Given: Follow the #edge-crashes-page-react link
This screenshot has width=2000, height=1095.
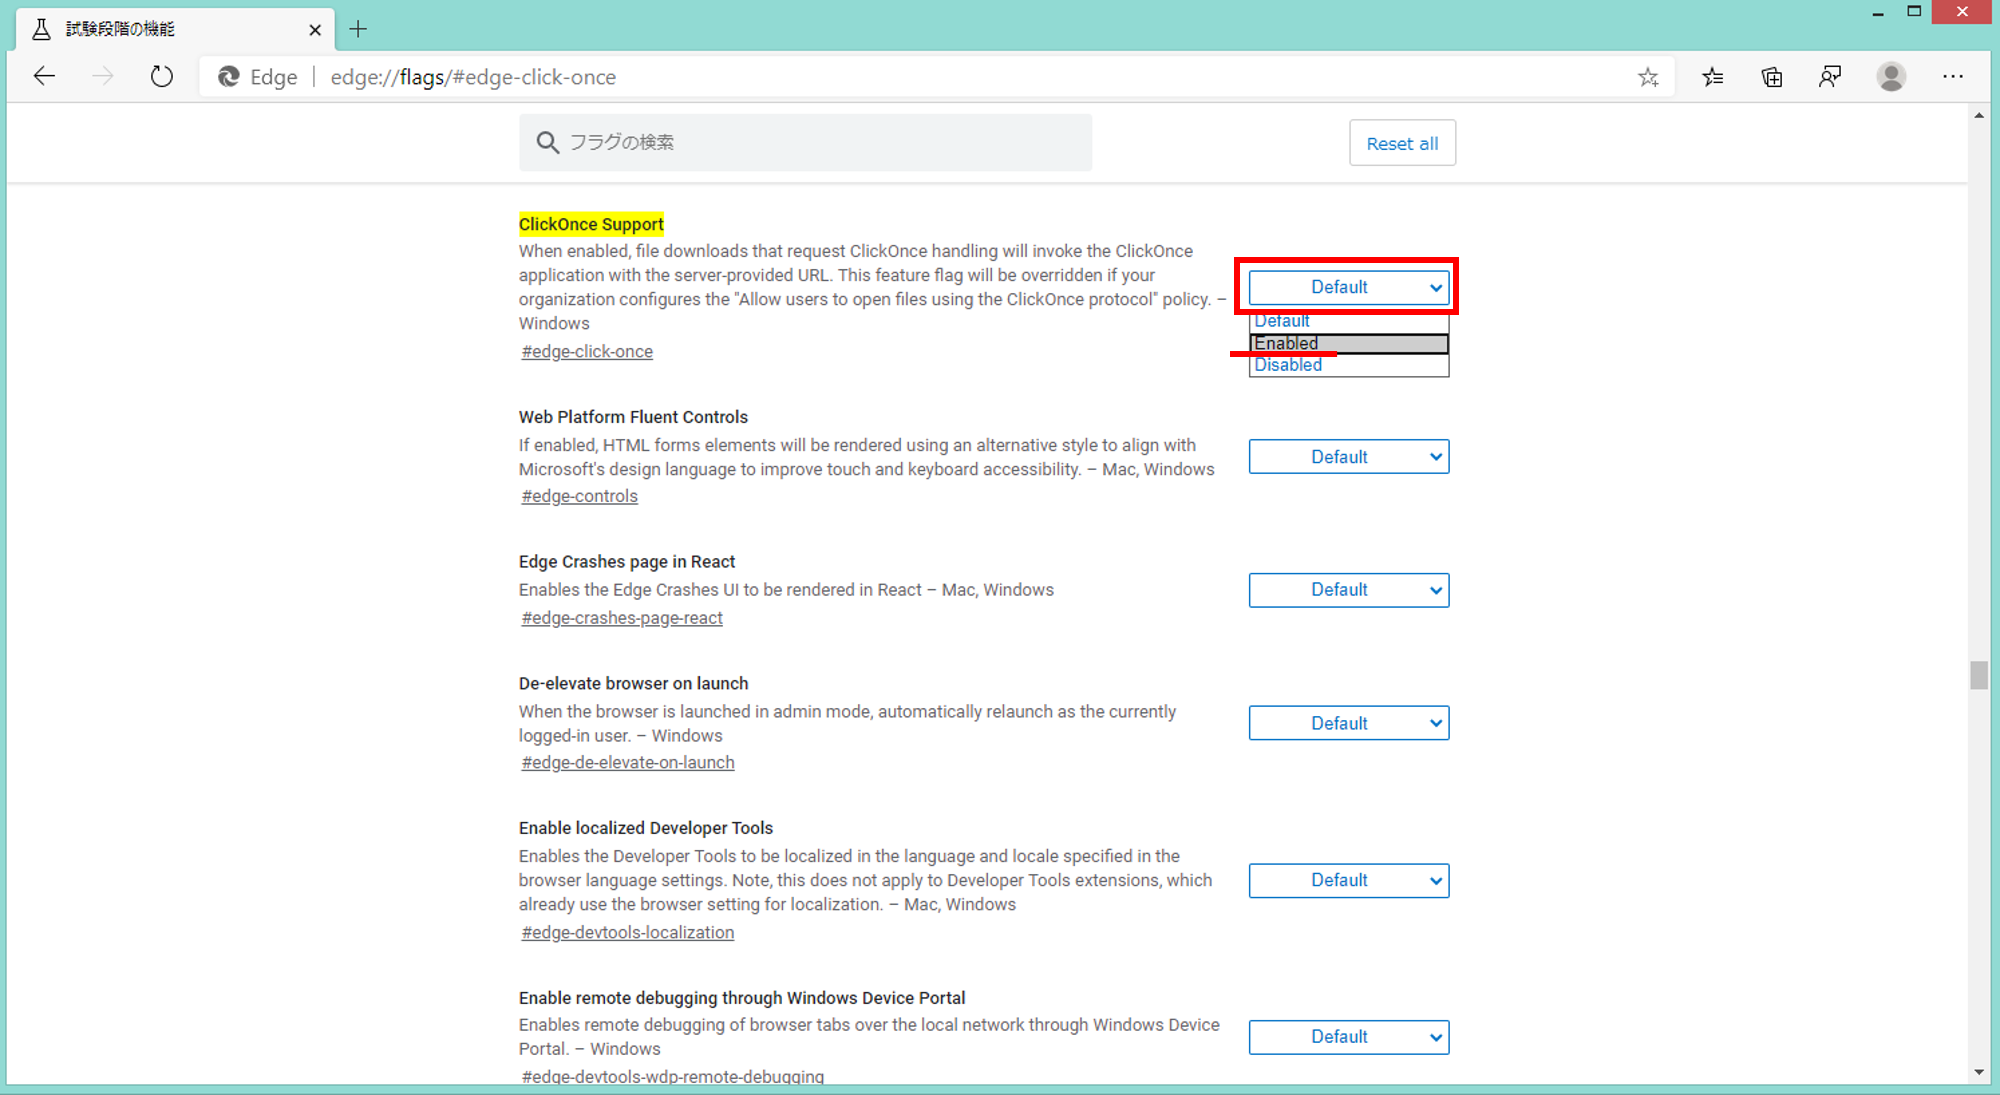Looking at the screenshot, I should [622, 618].
